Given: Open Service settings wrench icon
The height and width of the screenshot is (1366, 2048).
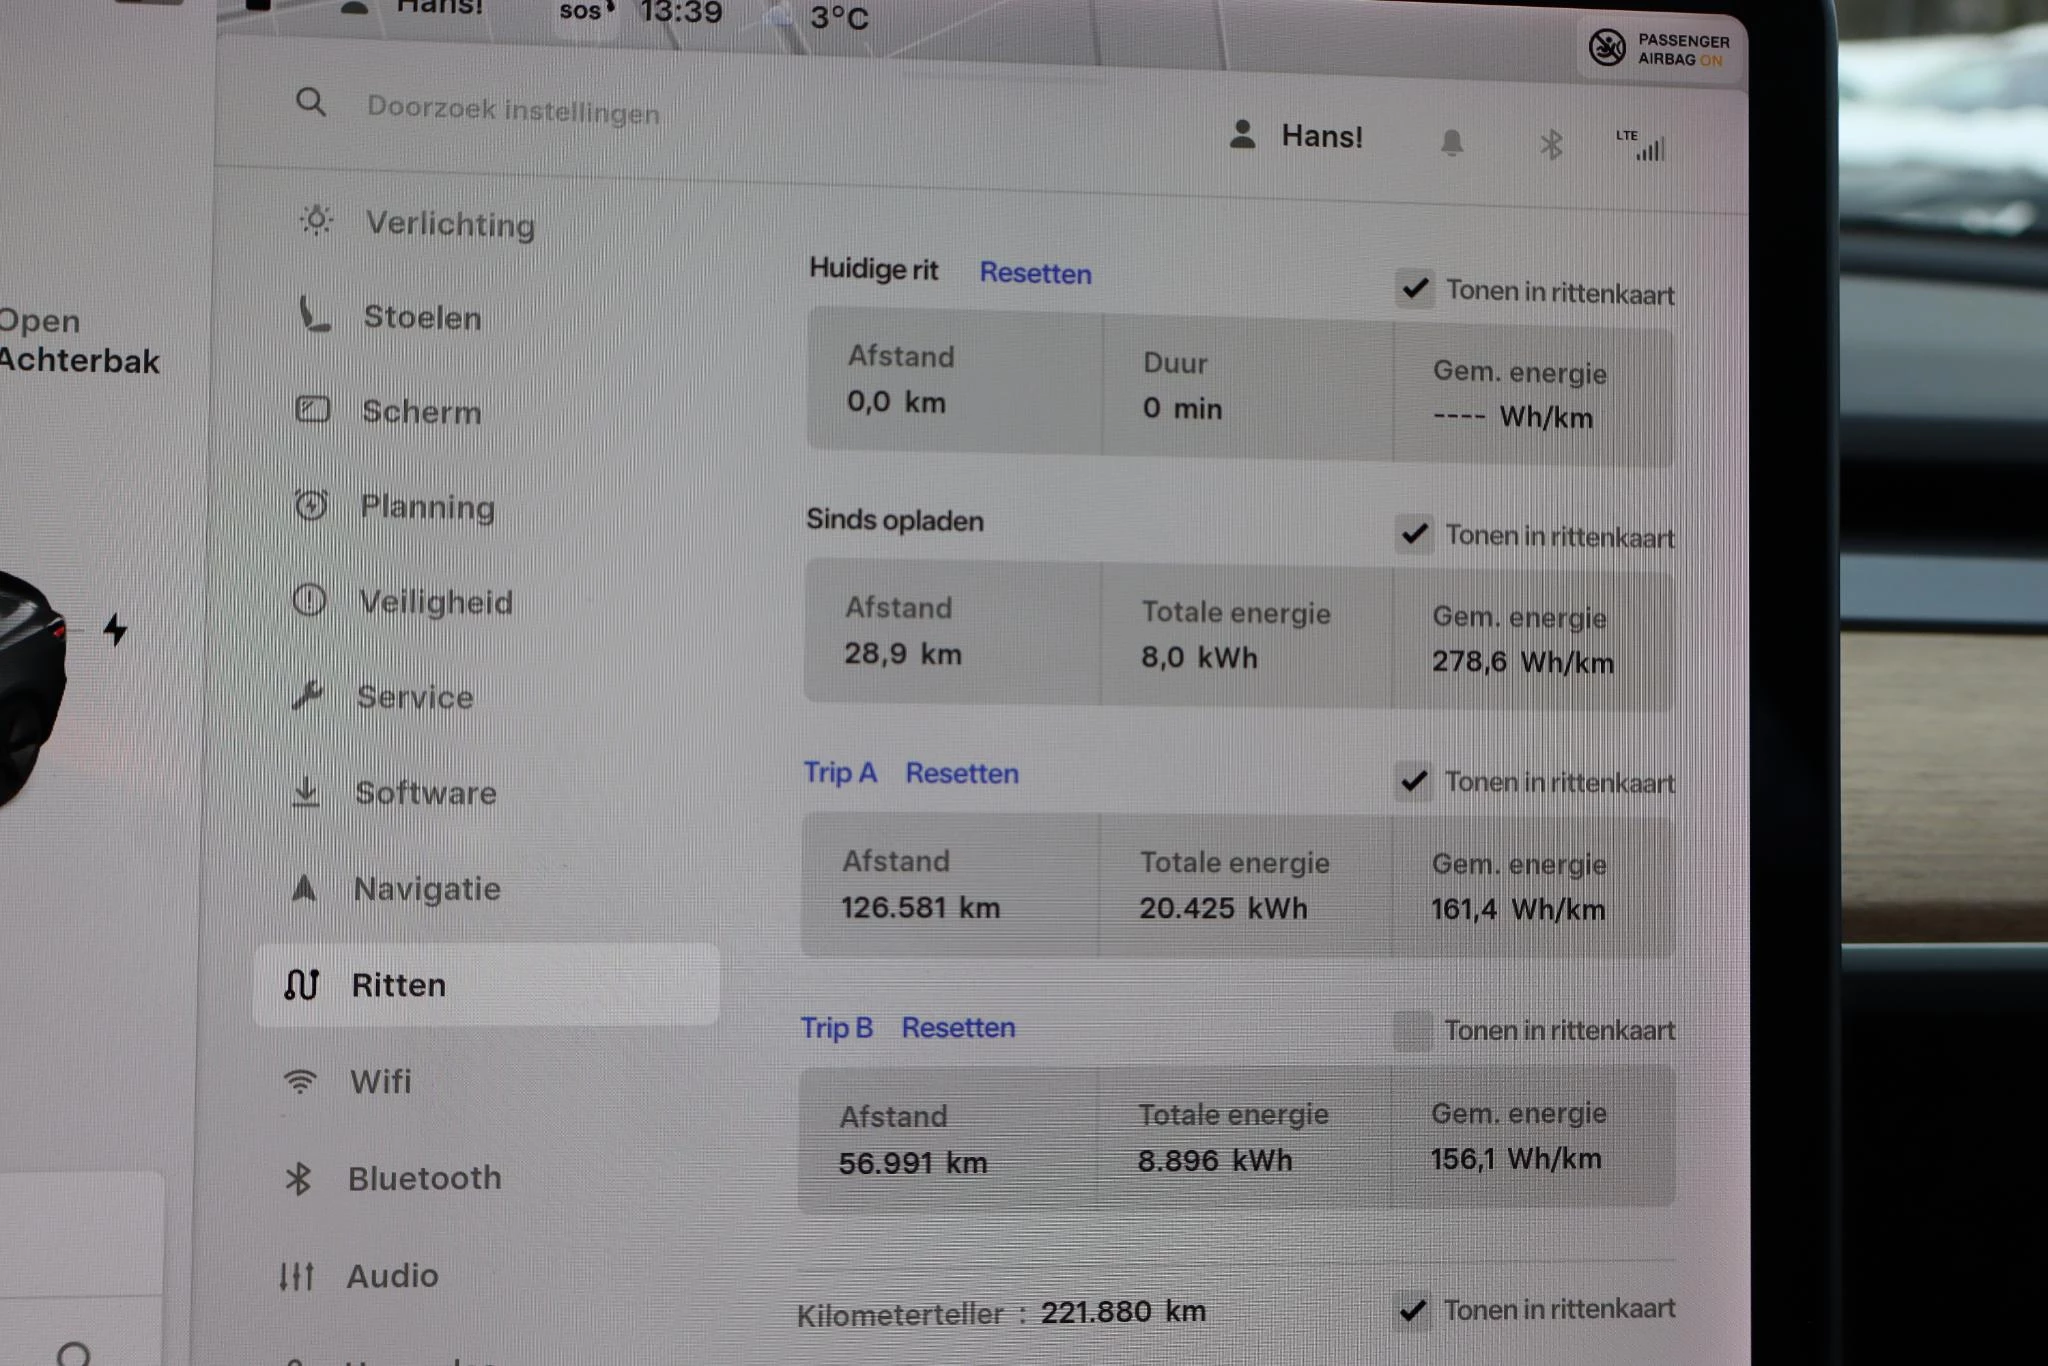Looking at the screenshot, I should click(307, 695).
